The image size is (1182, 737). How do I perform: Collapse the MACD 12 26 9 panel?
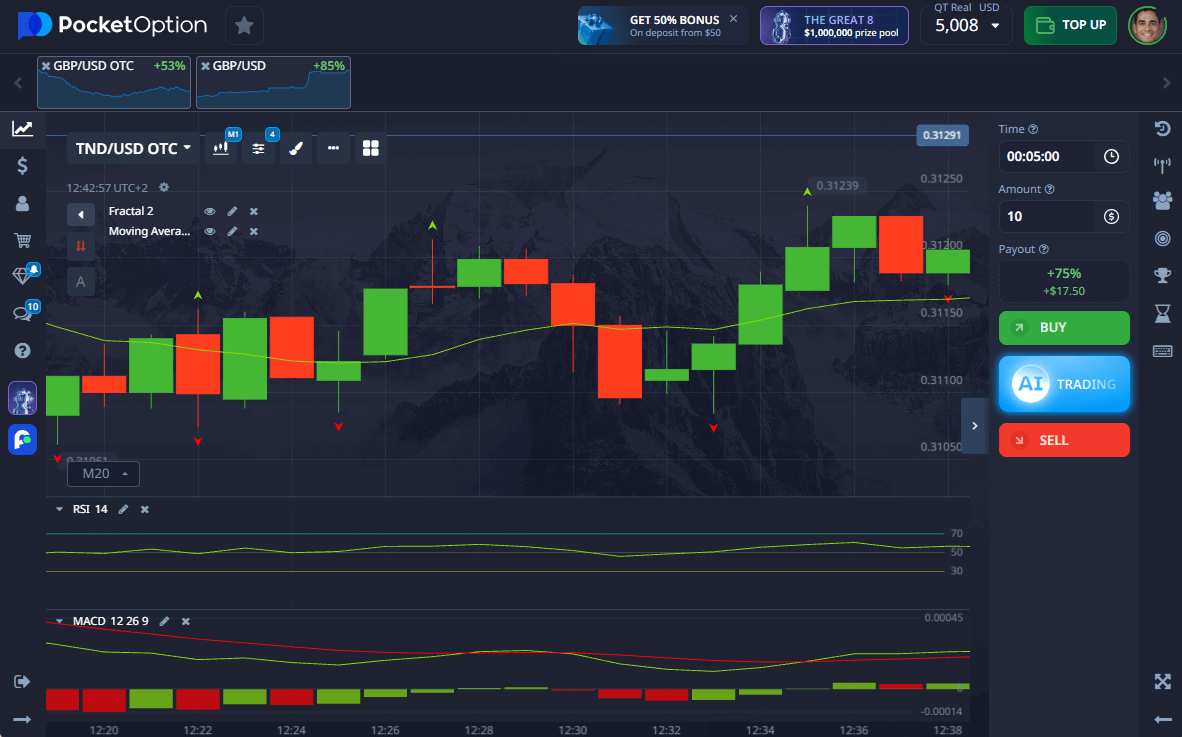(59, 621)
